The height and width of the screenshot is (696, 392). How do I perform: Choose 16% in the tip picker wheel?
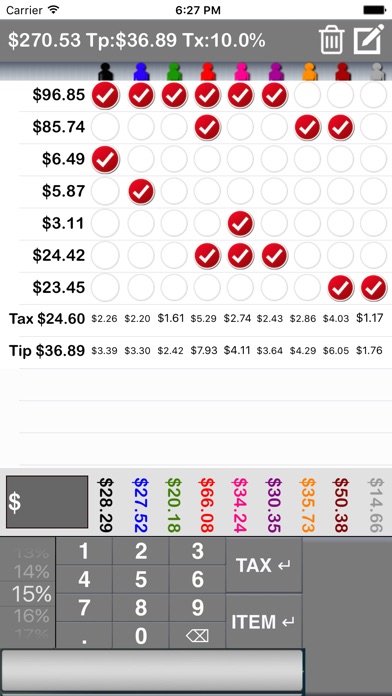31,616
